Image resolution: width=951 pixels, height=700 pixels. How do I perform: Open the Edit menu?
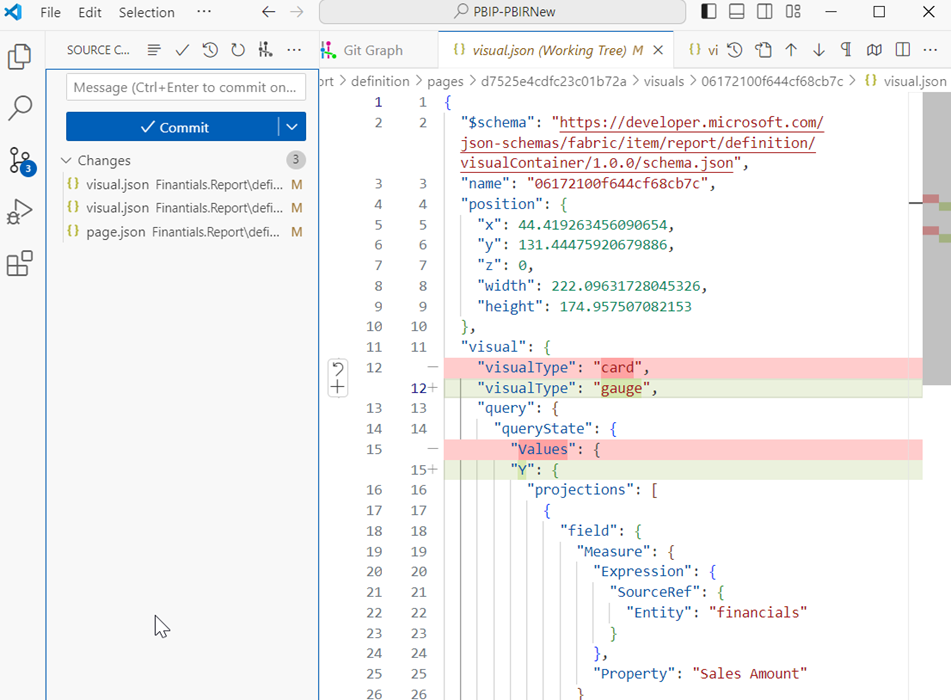pos(89,12)
